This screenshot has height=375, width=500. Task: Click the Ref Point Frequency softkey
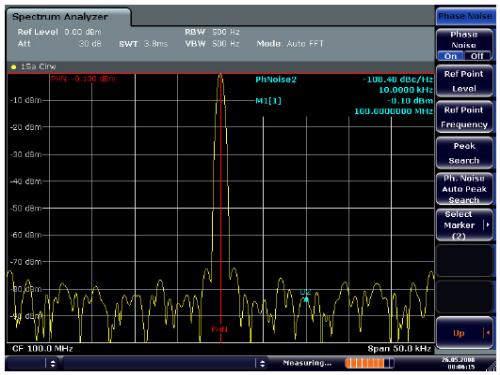click(464, 117)
